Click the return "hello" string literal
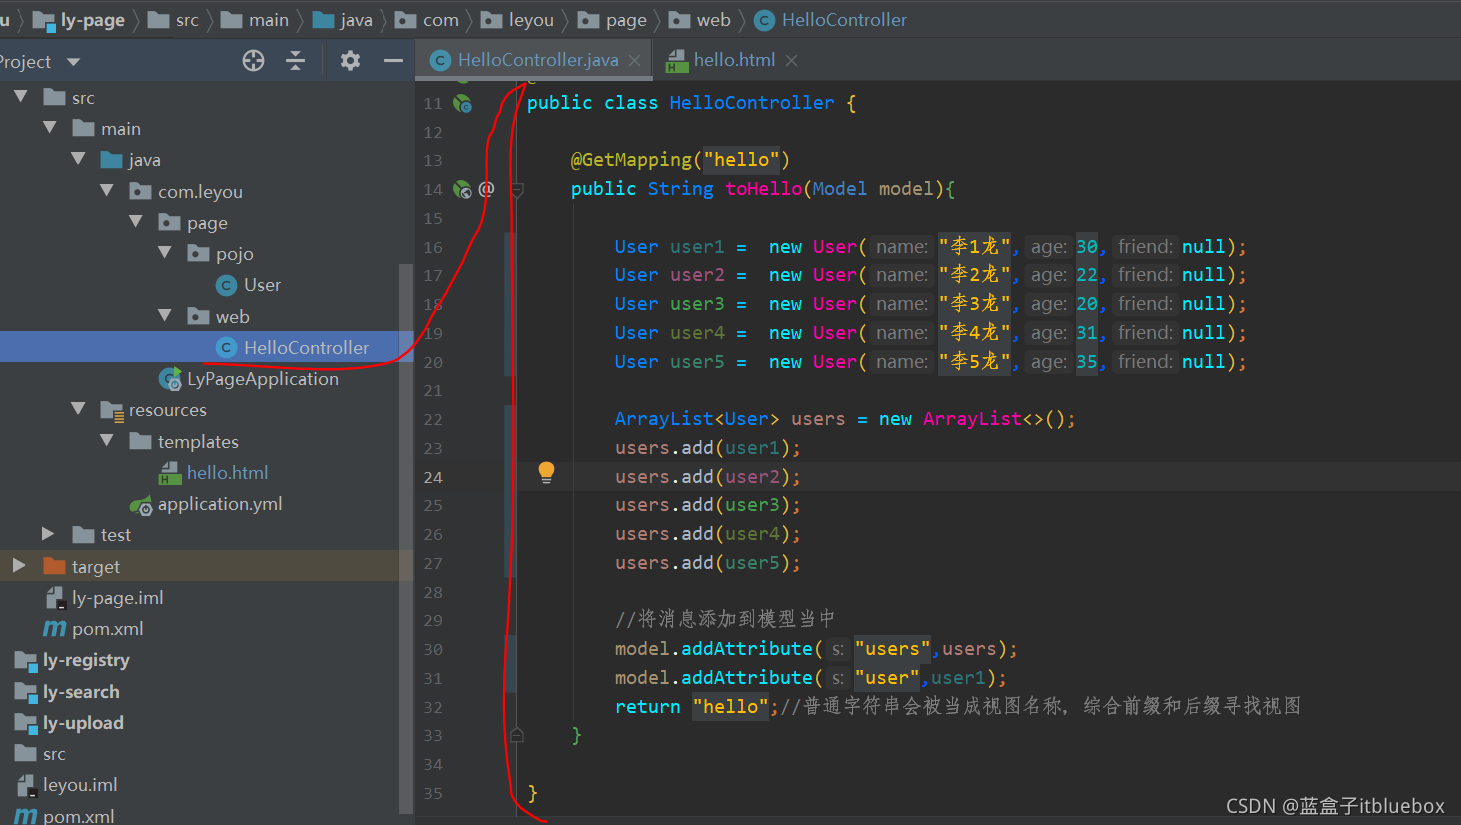The width and height of the screenshot is (1461, 825). pos(731,707)
